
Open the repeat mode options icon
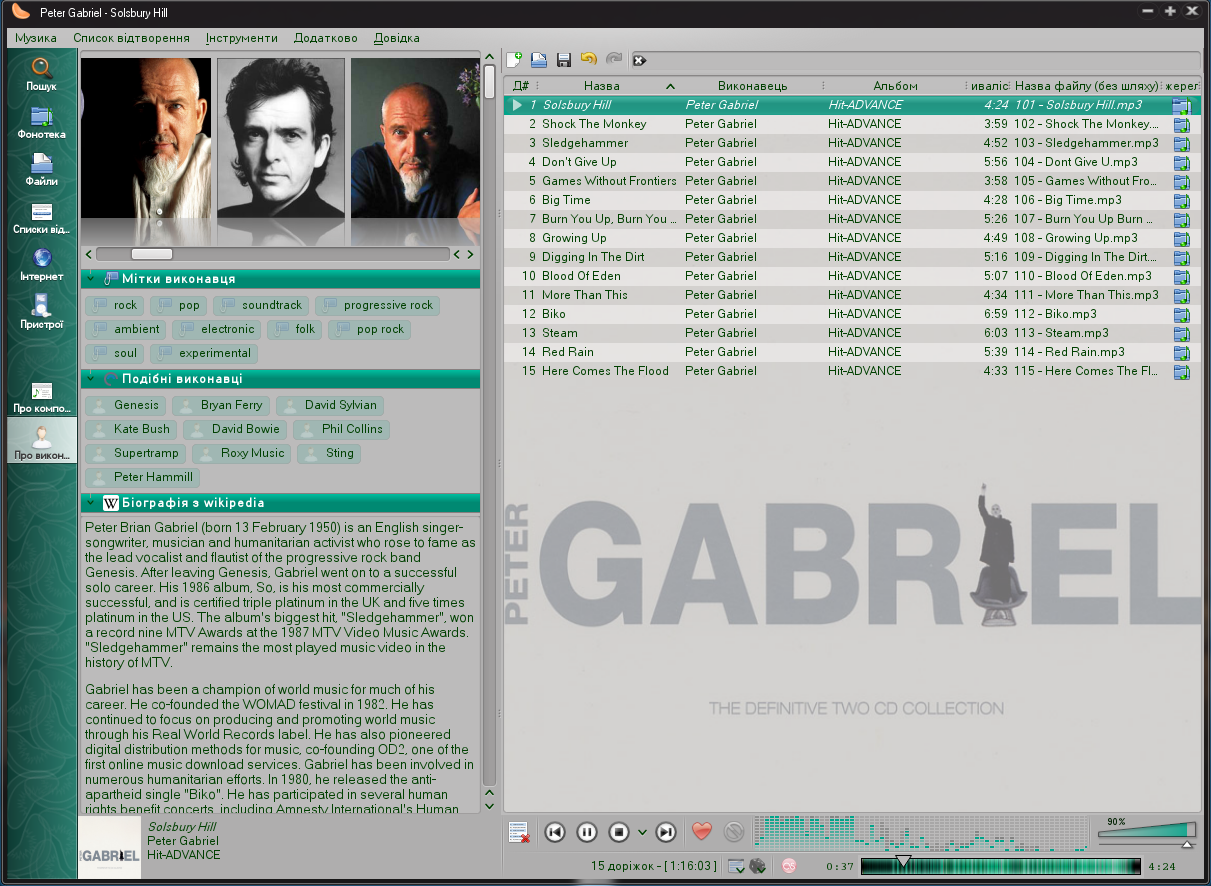[x=736, y=866]
